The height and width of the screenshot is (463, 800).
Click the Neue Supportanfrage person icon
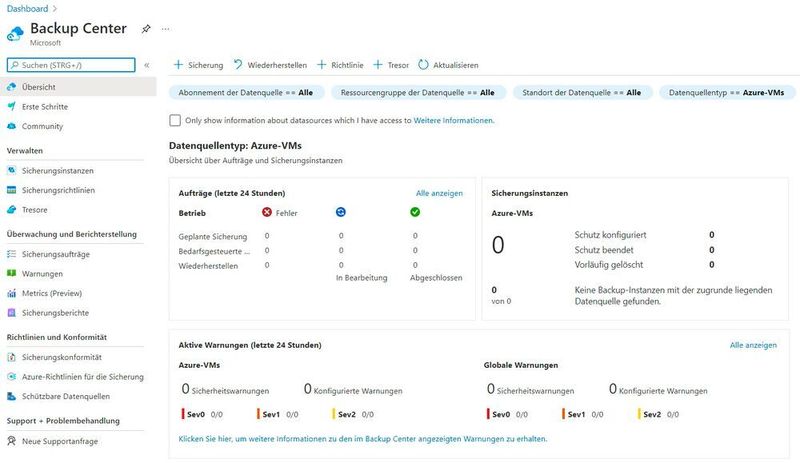(x=11, y=441)
